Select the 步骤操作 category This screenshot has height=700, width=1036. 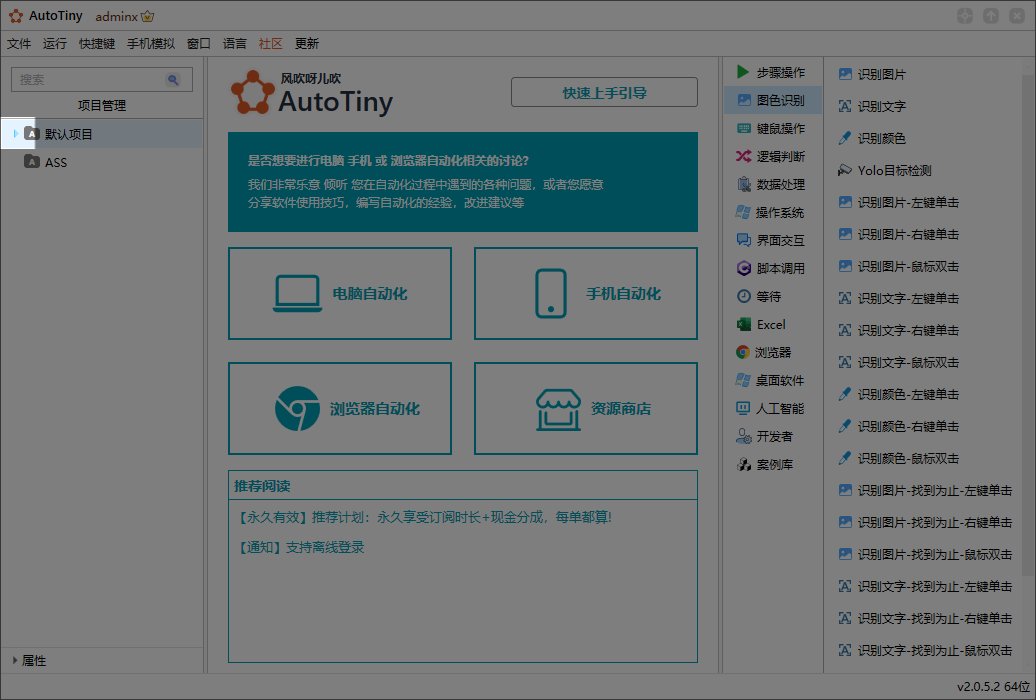point(772,72)
